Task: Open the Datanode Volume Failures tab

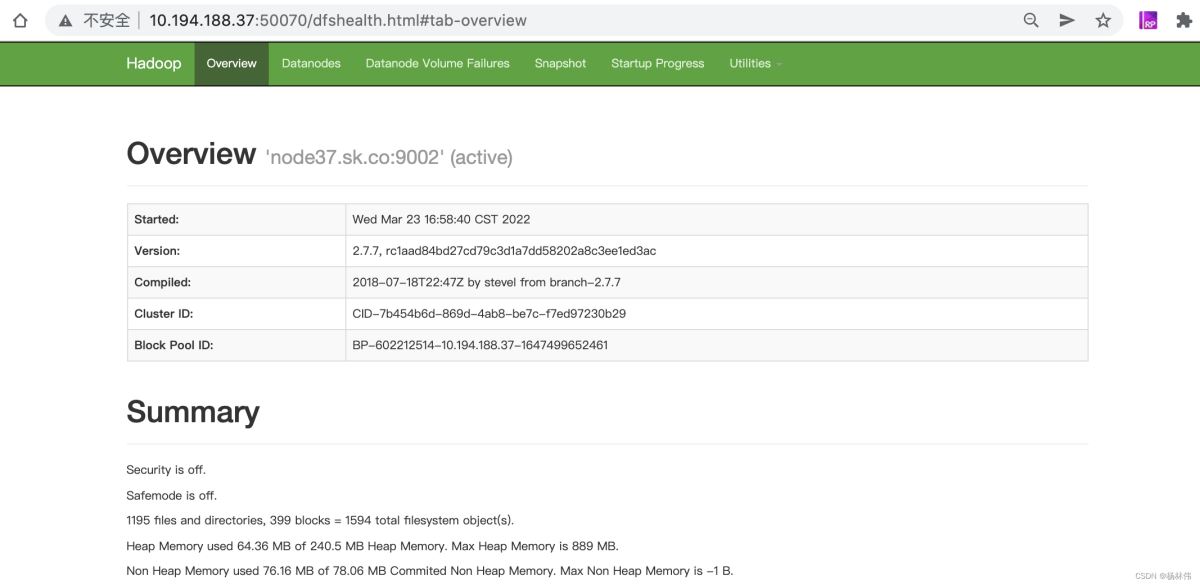Action: pos(437,63)
